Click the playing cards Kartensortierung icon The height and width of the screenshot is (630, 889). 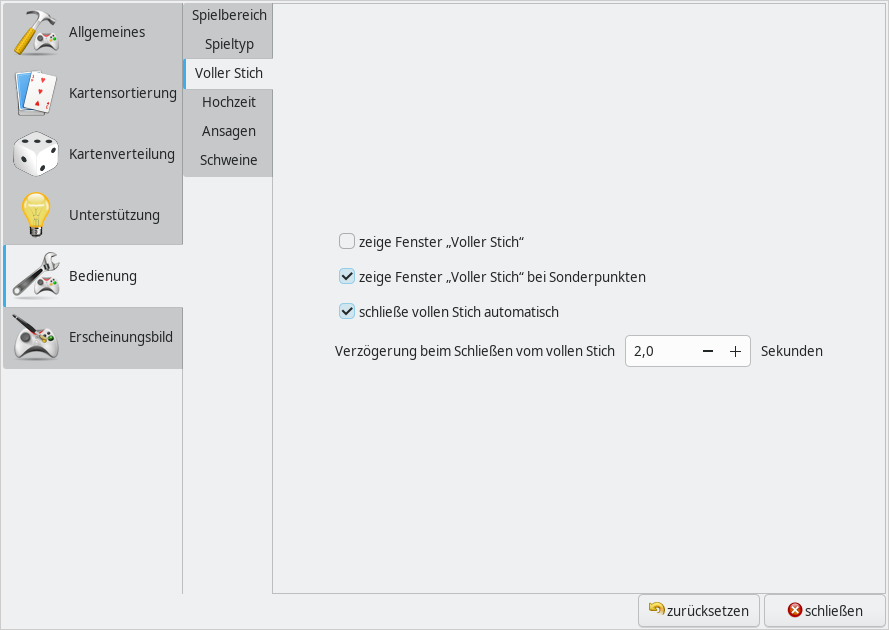pos(36,93)
